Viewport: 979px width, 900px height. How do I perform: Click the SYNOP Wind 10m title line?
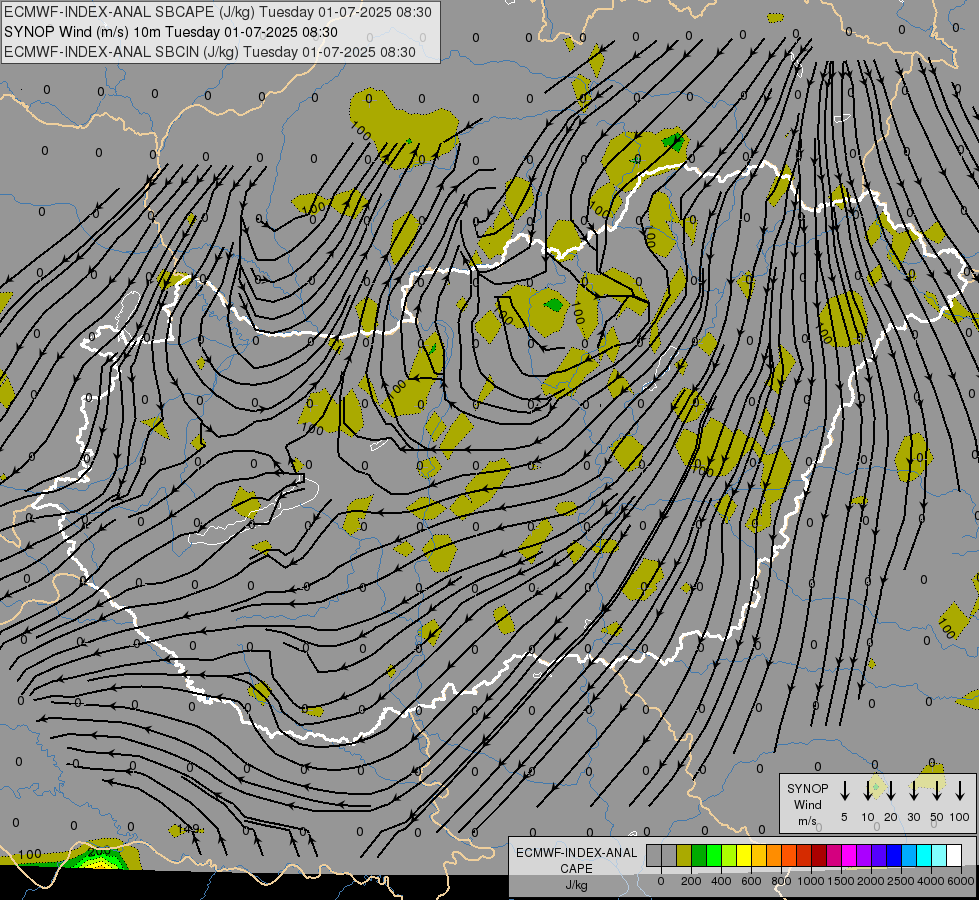[171, 32]
